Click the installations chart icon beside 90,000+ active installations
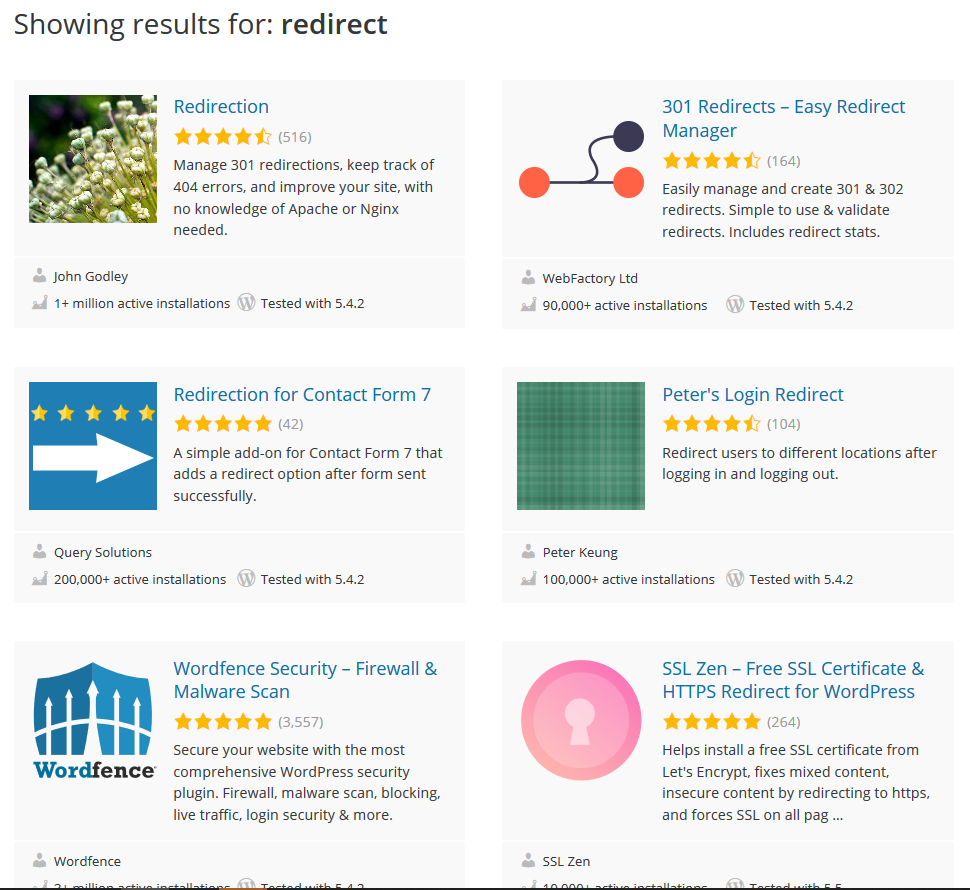 click(x=528, y=305)
